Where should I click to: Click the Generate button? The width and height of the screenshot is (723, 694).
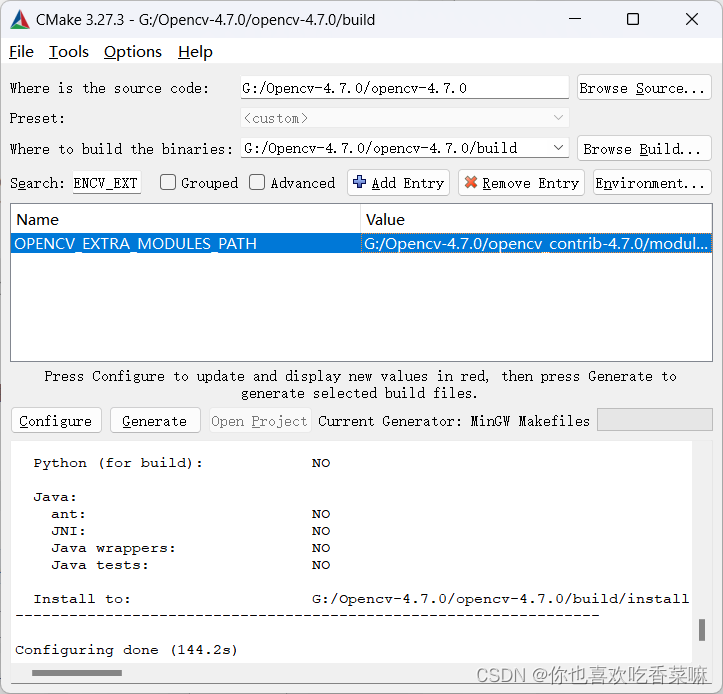coord(155,421)
